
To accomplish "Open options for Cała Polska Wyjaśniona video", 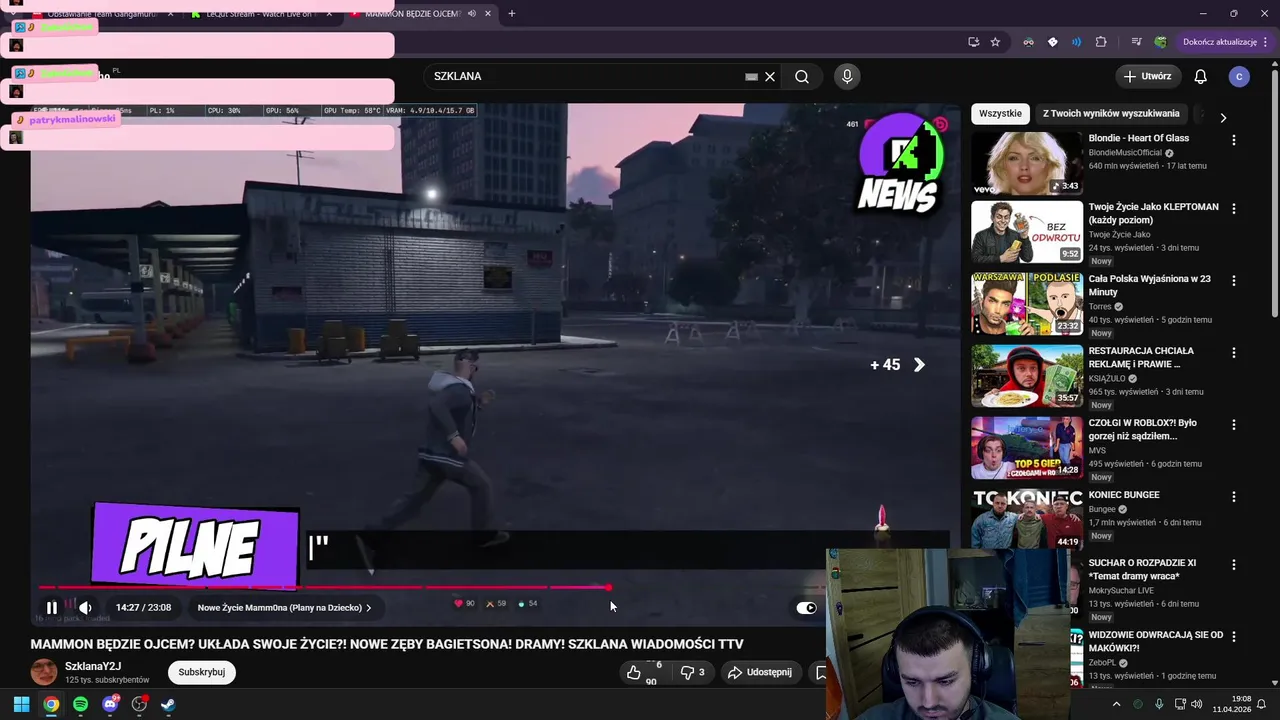I will tap(1233, 281).
